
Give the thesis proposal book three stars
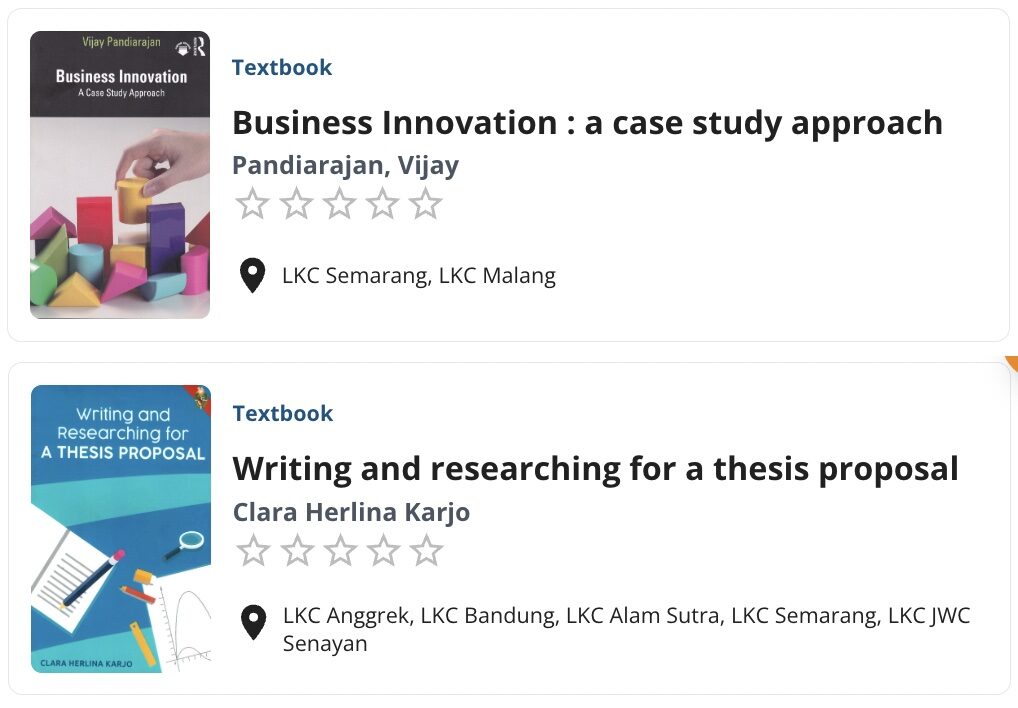coord(340,550)
